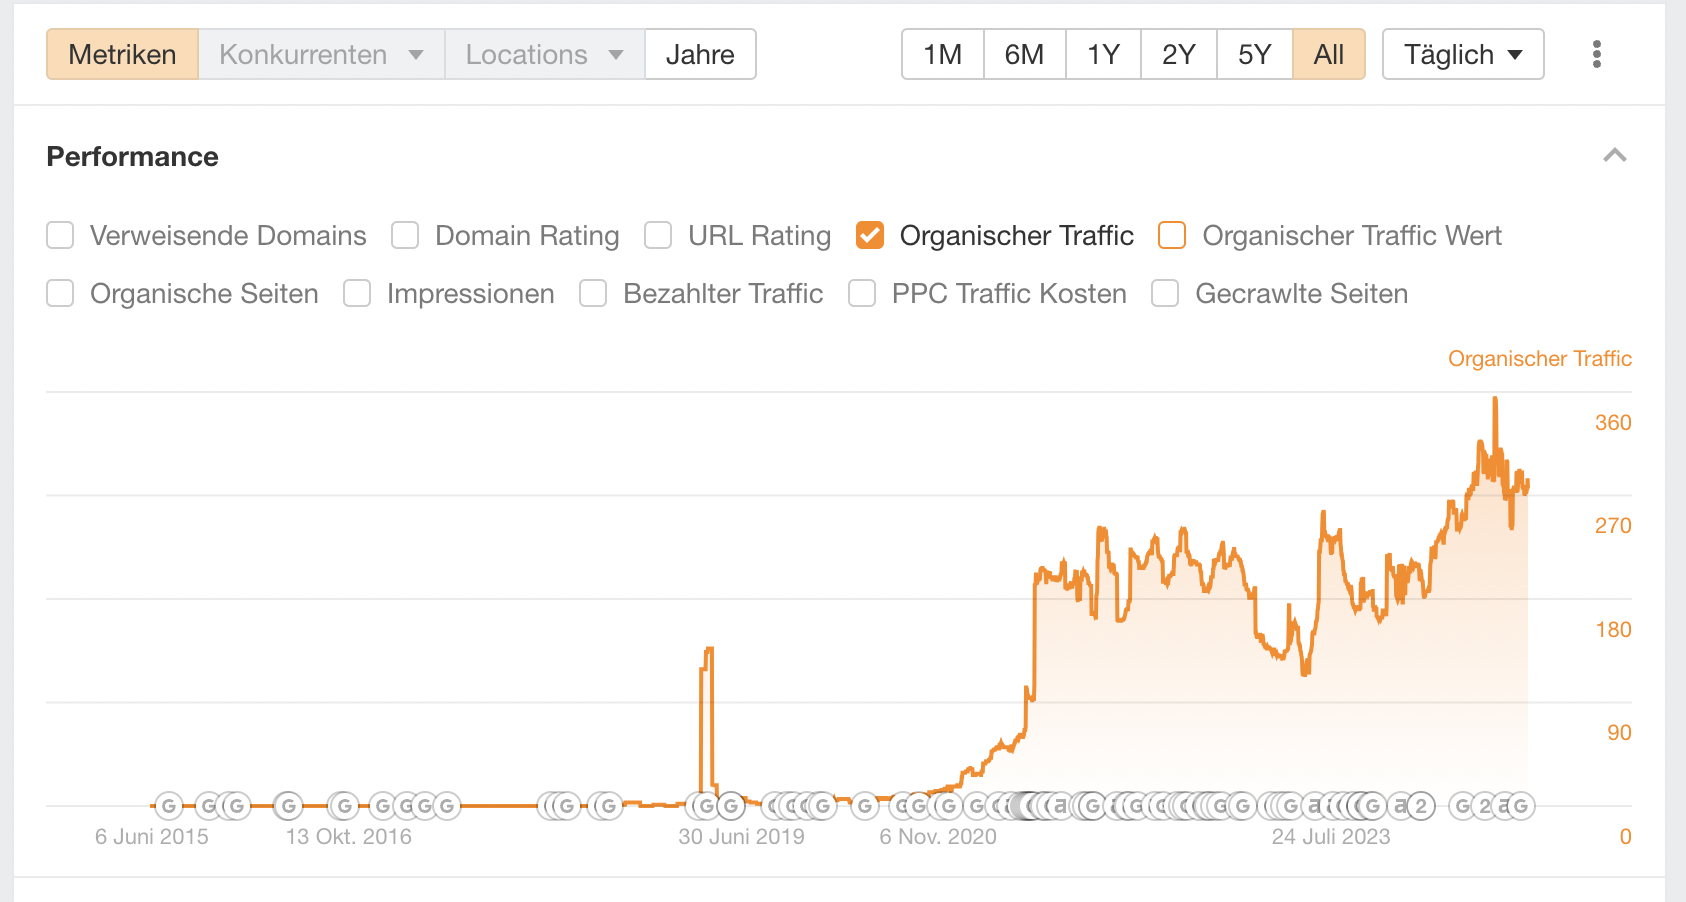Click the last Google marker at the chart's right end
The image size is (1686, 902).
tap(1520, 806)
